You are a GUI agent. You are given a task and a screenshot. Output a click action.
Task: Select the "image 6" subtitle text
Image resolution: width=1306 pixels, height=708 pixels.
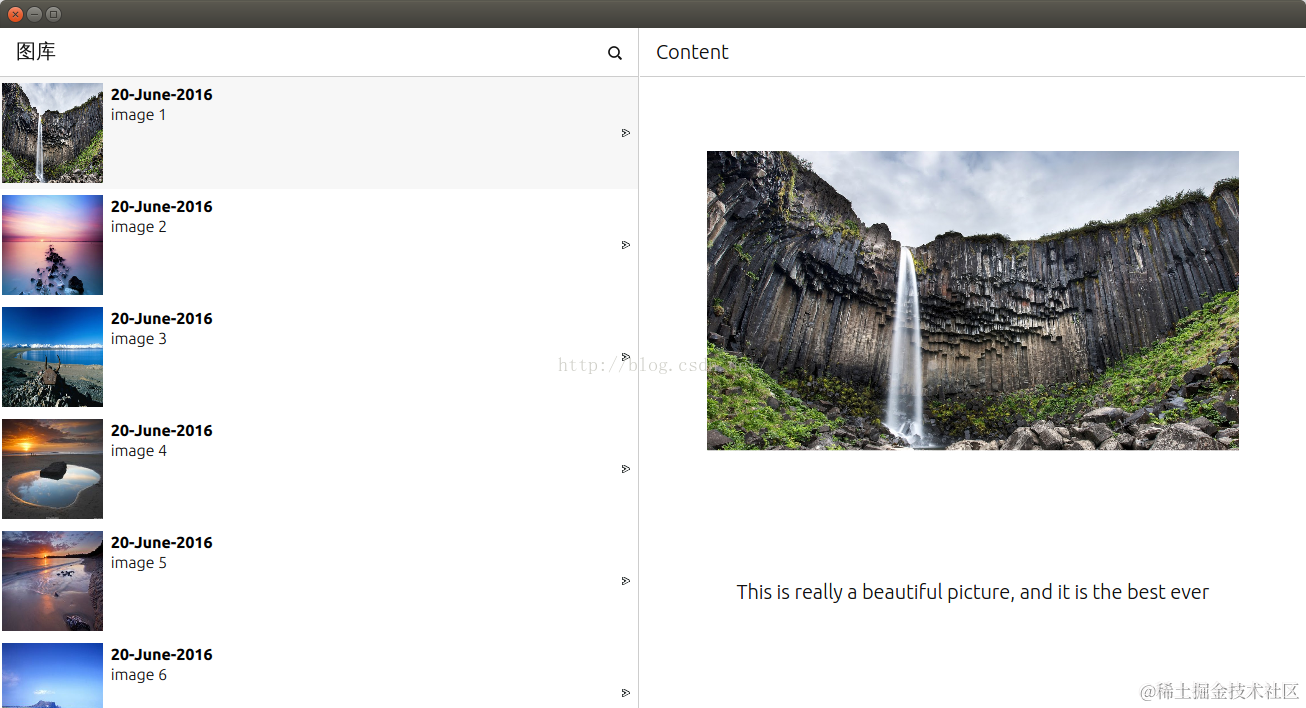[139, 675]
